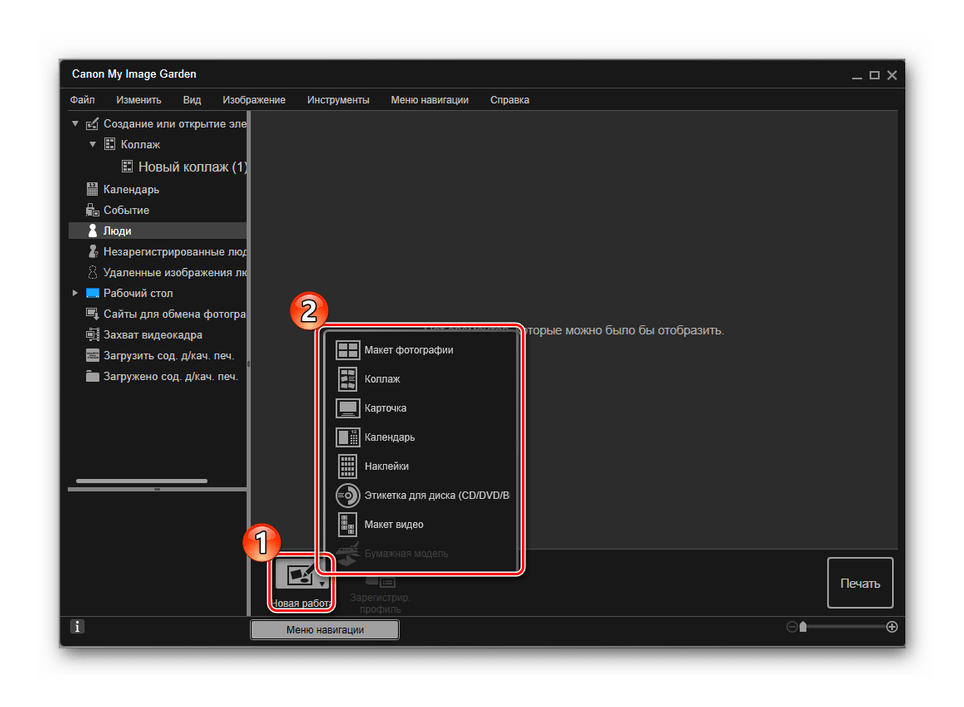Collapse the Коллаж tree branch
Image resolution: width=964 pixels, height=707 pixels.
(x=92, y=145)
